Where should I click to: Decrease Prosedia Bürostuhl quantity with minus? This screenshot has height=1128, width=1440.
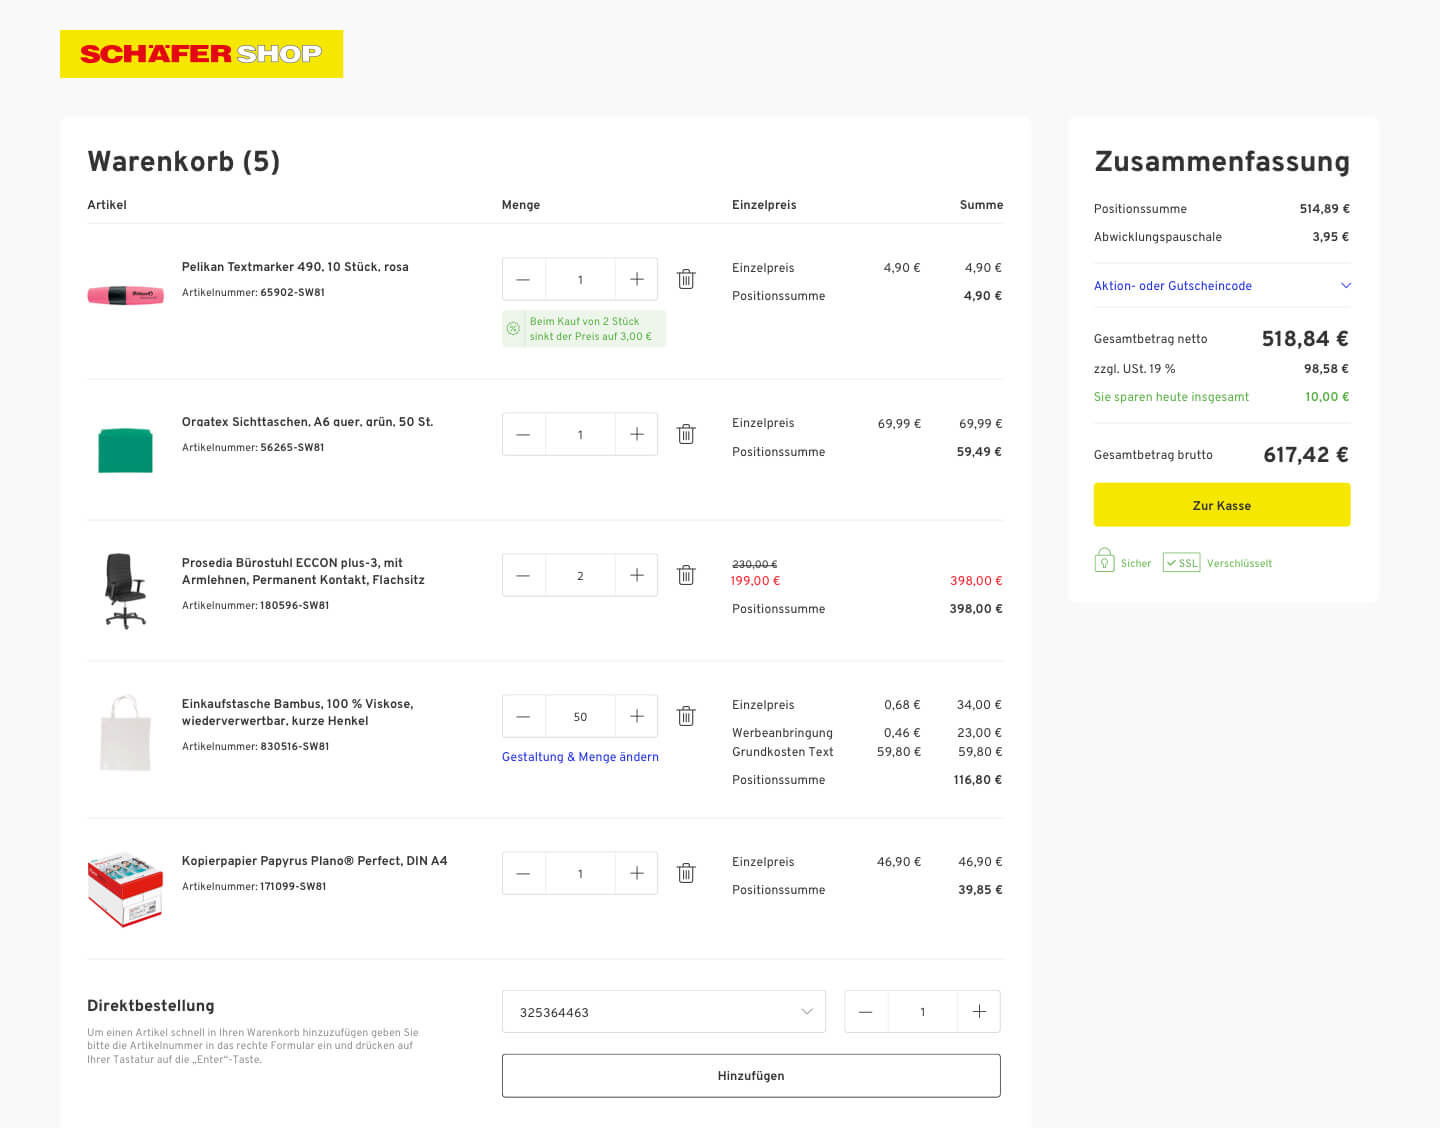[523, 575]
